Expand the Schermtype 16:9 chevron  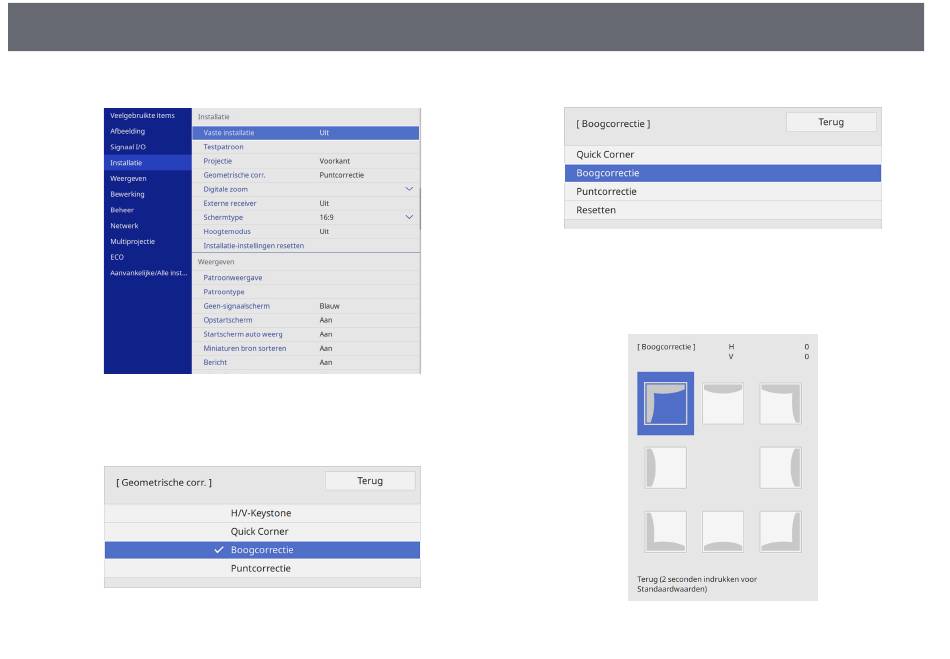[409, 217]
